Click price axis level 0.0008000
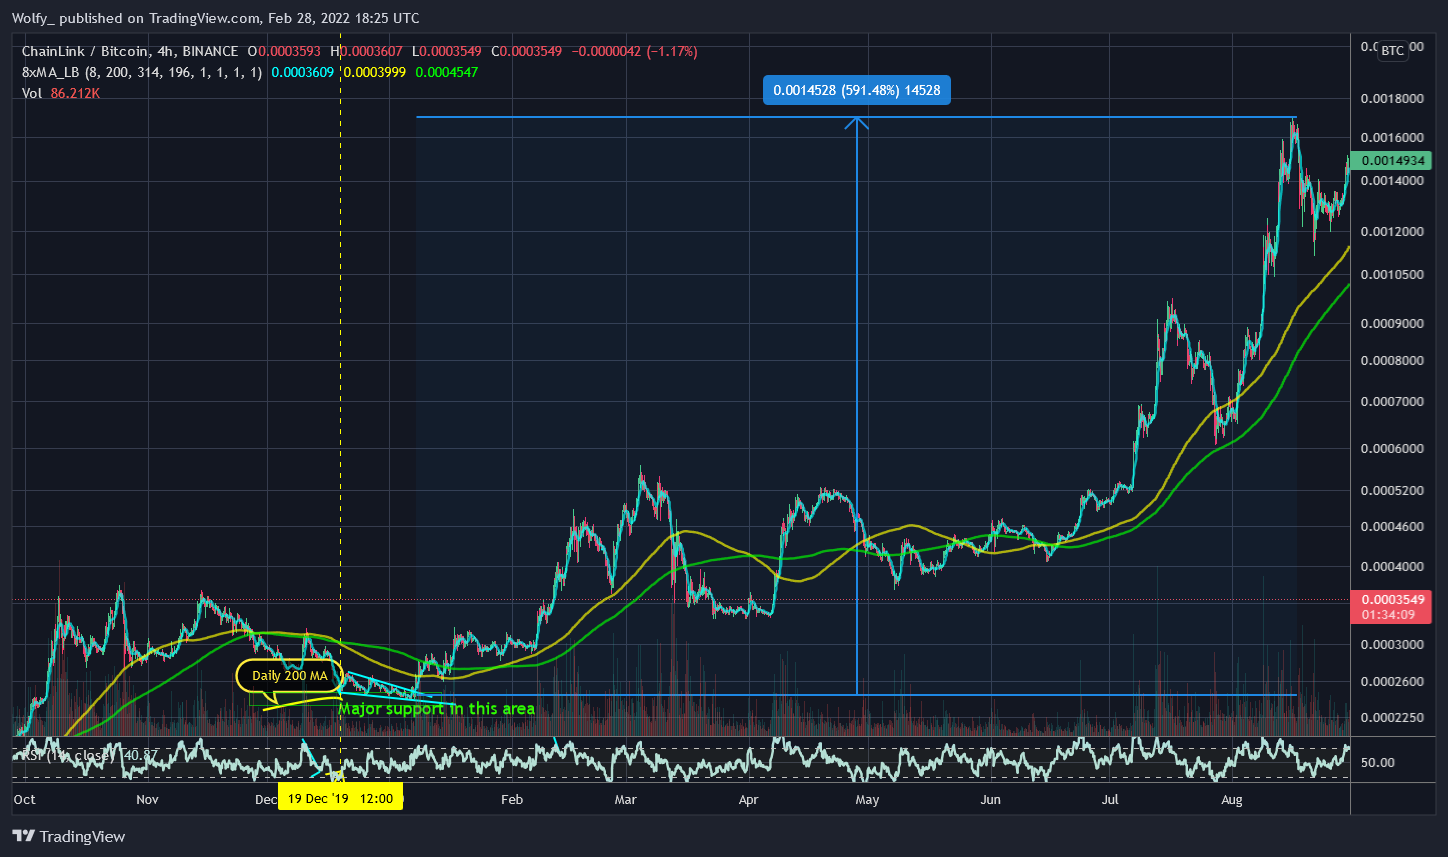Viewport: 1448px width, 857px height. pos(1393,361)
